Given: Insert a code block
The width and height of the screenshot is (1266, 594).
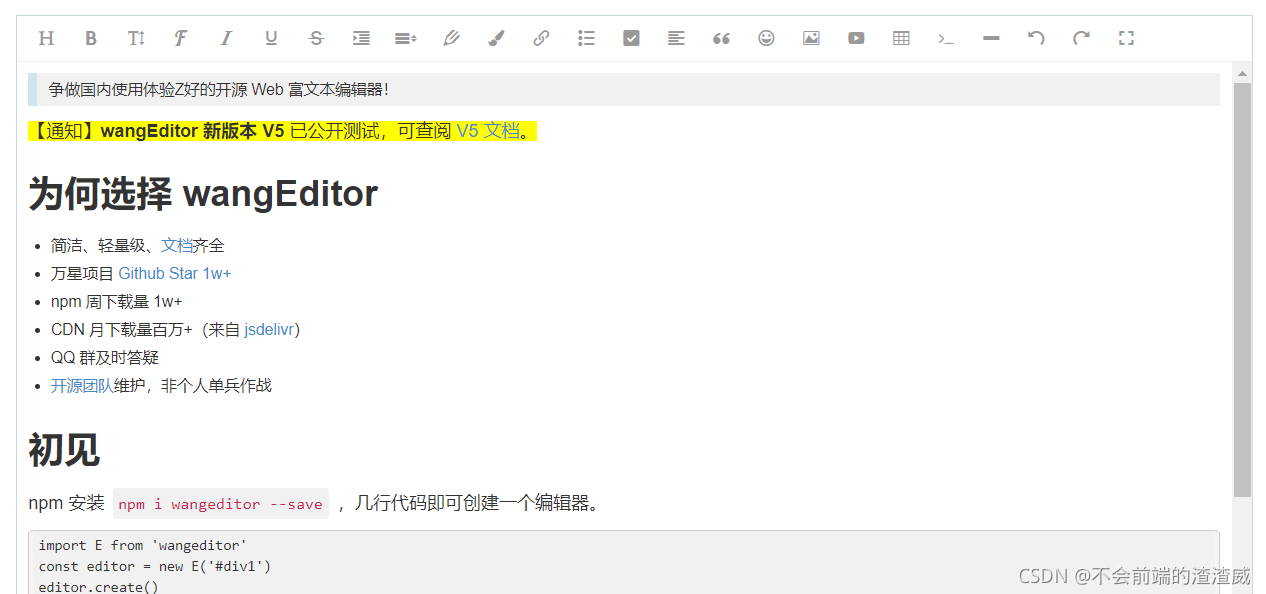Looking at the screenshot, I should (946, 38).
